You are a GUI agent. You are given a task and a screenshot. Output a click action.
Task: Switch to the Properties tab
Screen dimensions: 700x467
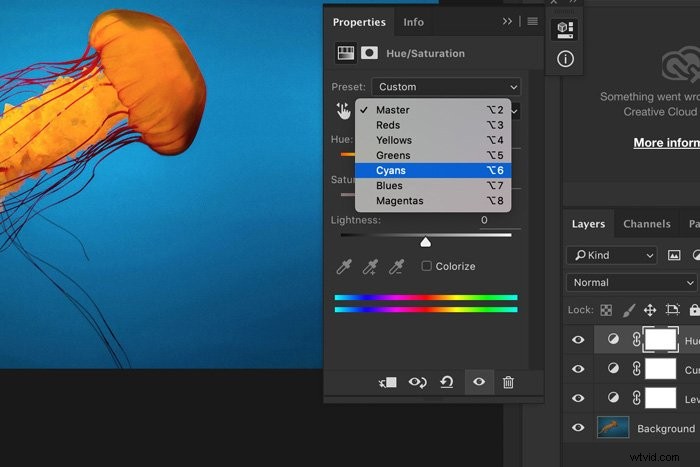click(359, 22)
